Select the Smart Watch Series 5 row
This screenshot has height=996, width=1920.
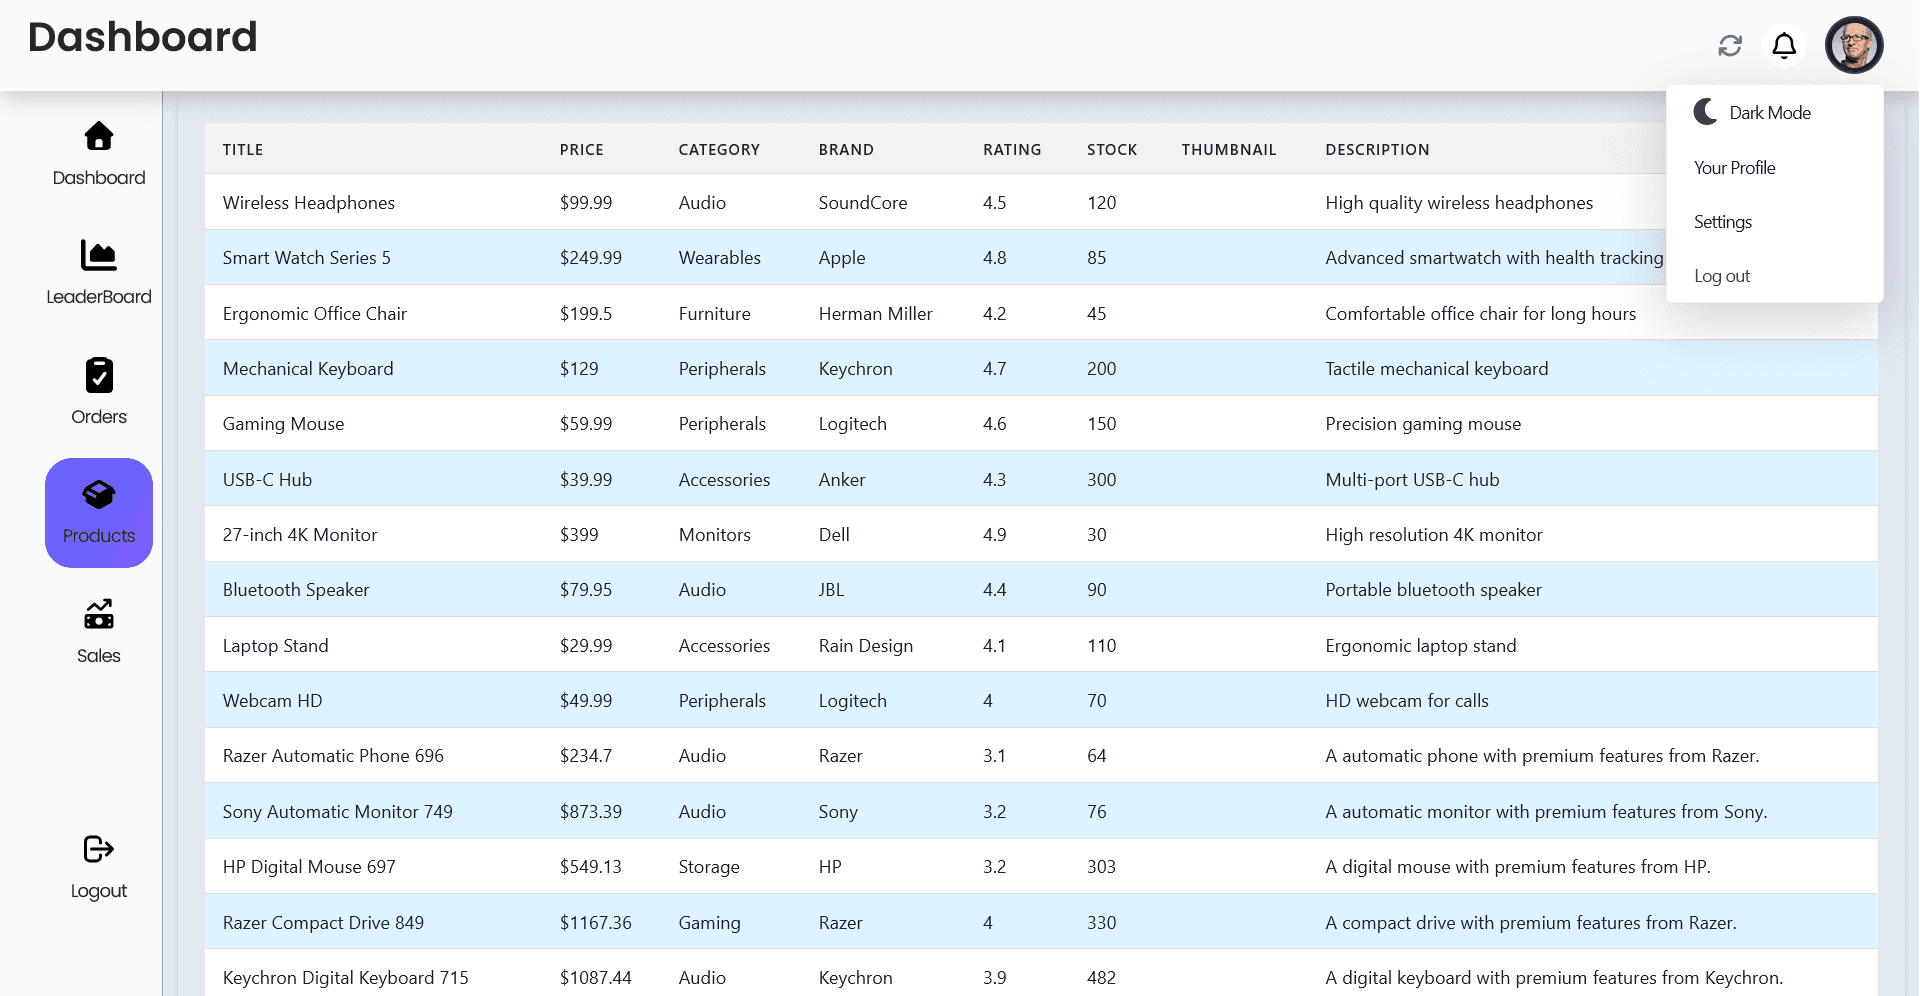(306, 257)
